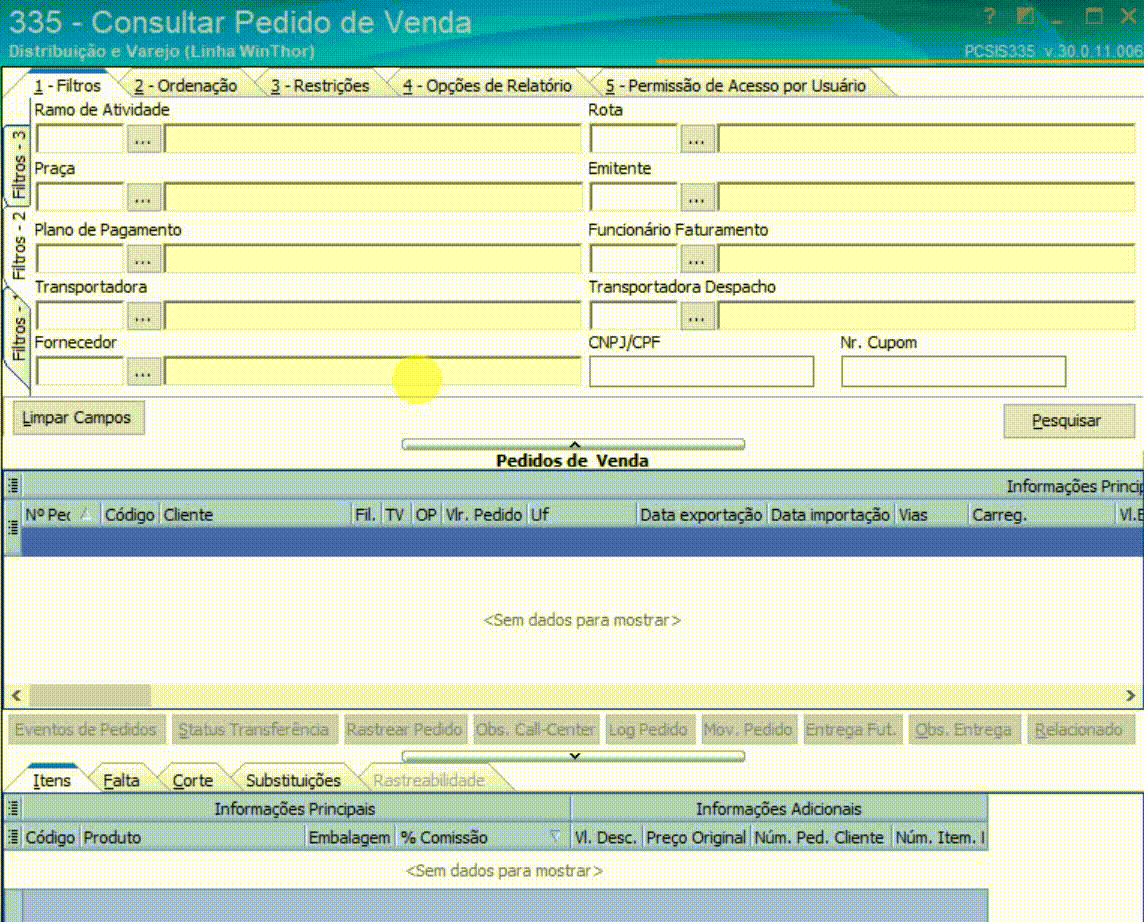Switch to 2 - Ordenação tab

point(185,85)
